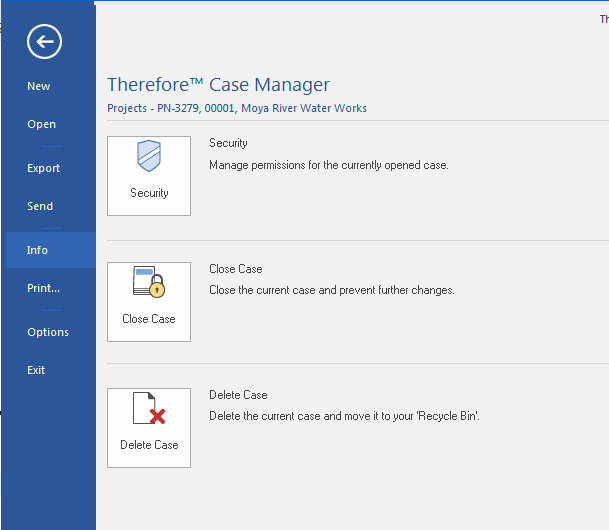Viewport: 609px width, 530px height.
Task: Select Send in the sidebar menu
Action: (40, 206)
